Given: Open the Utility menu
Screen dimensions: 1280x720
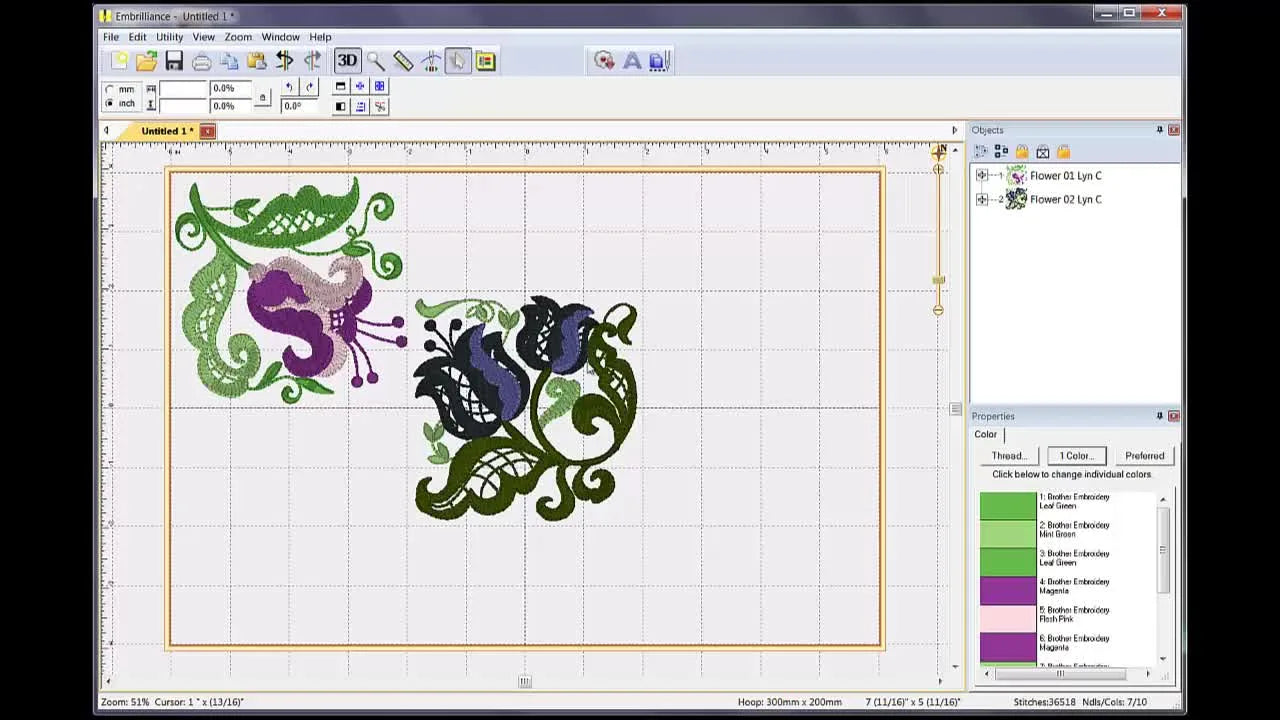Looking at the screenshot, I should (168, 37).
